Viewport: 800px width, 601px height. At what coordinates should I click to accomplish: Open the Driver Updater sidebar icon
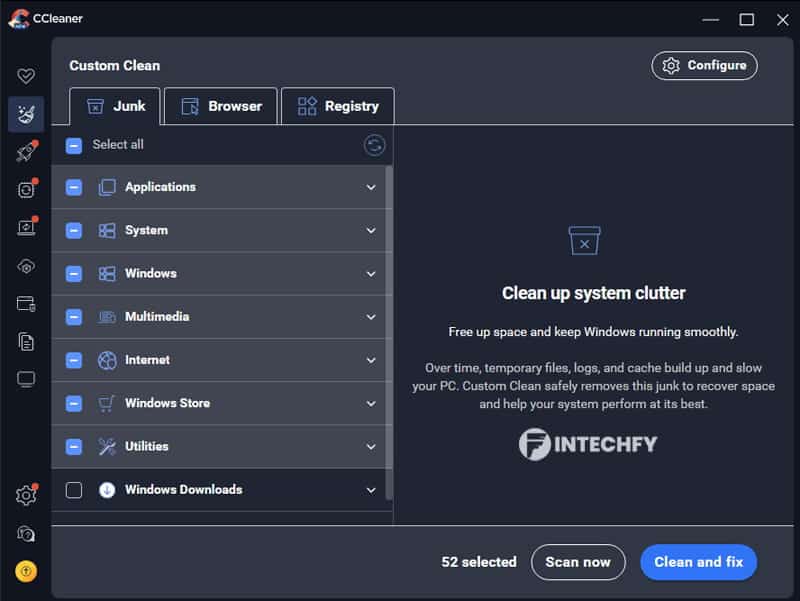(x=27, y=189)
